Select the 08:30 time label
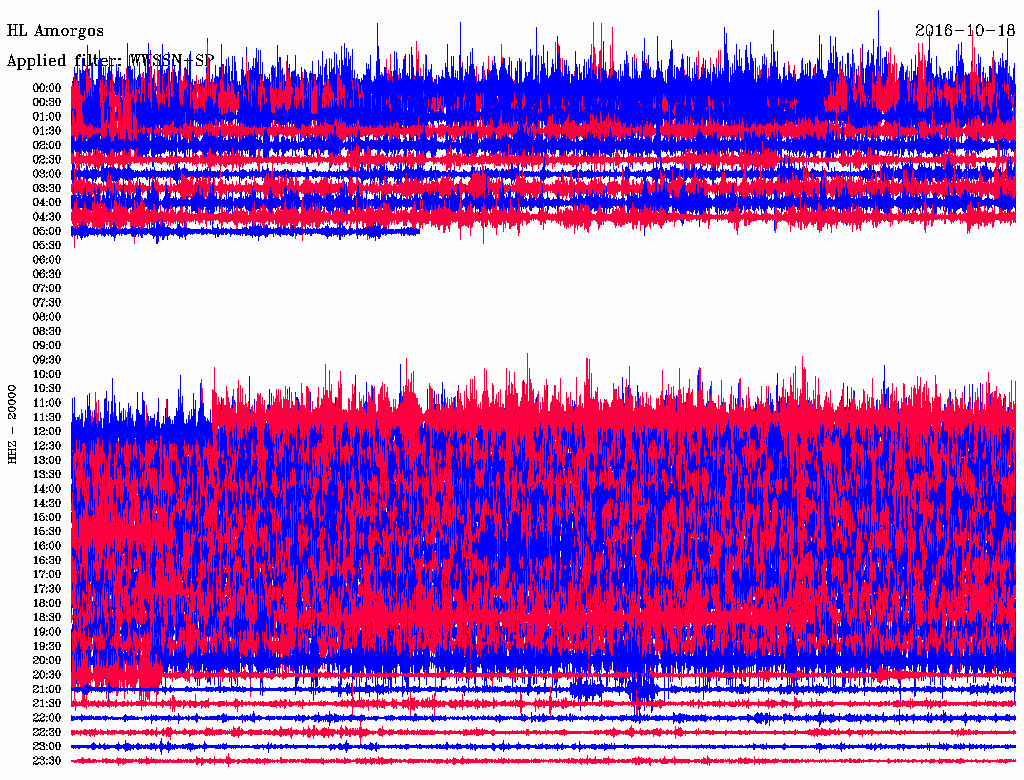The image size is (1024, 780). click(47, 331)
